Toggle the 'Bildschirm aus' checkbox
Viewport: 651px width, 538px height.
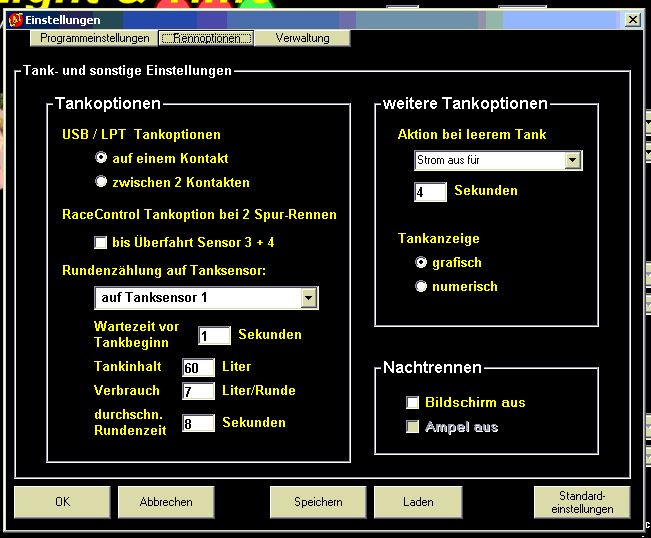[x=412, y=403]
